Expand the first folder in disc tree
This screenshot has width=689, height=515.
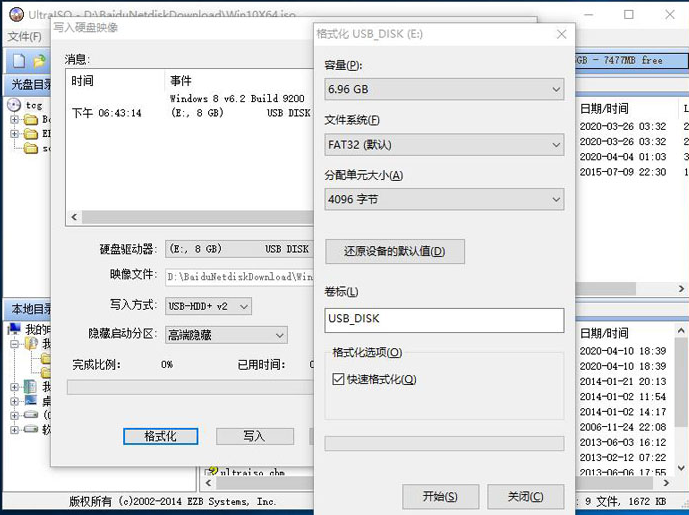[15, 120]
